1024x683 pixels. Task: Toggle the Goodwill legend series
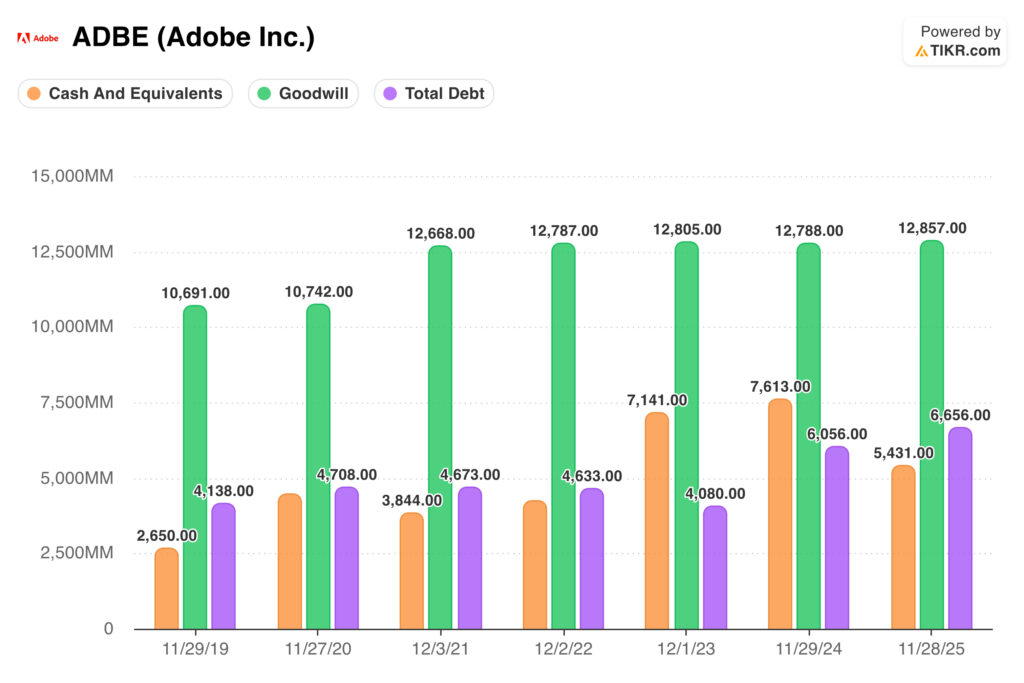point(303,94)
